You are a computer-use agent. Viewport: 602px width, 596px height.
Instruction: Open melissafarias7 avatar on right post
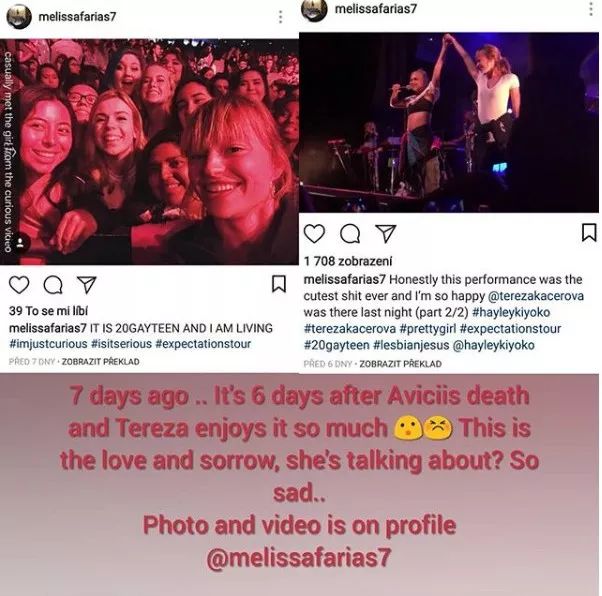(314, 8)
